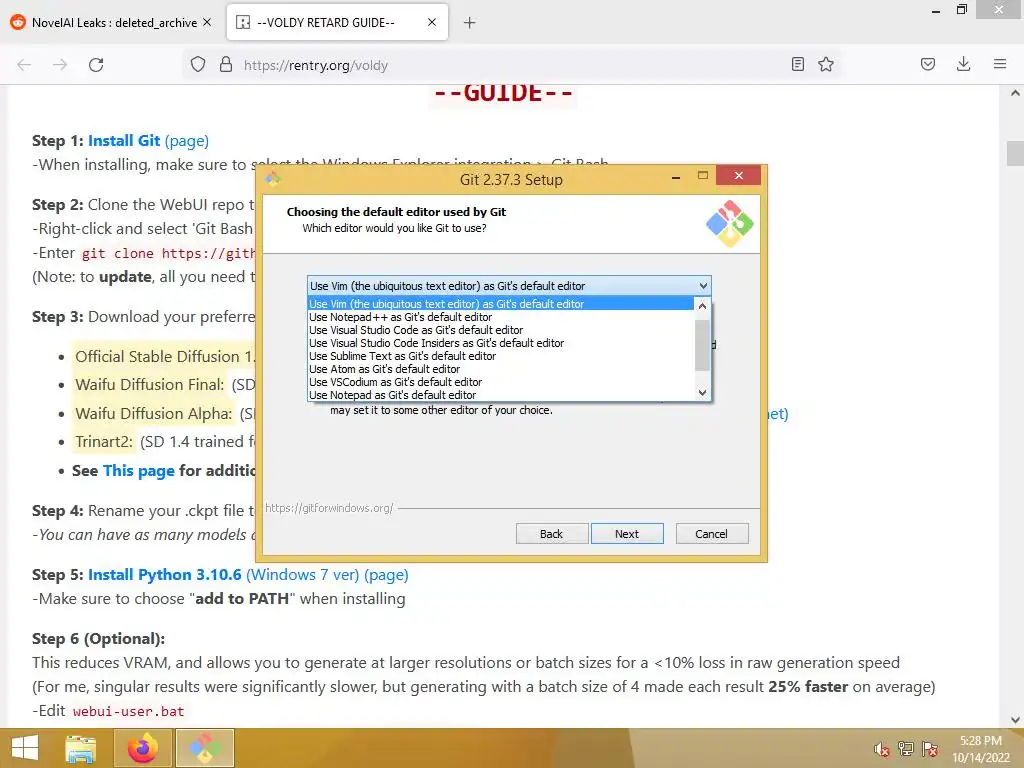This screenshot has width=1024, height=768.
Task: Click Back in Git Setup
Action: coord(552,534)
